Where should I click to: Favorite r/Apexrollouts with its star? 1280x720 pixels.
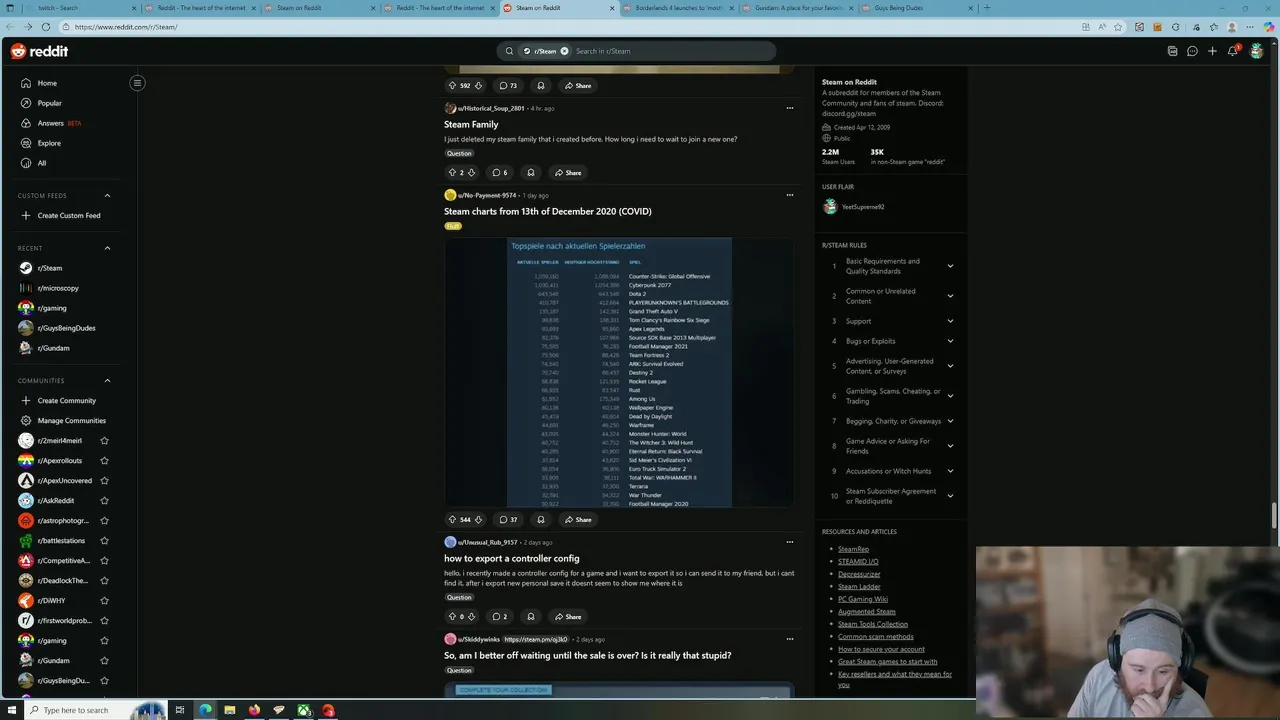coord(104,460)
